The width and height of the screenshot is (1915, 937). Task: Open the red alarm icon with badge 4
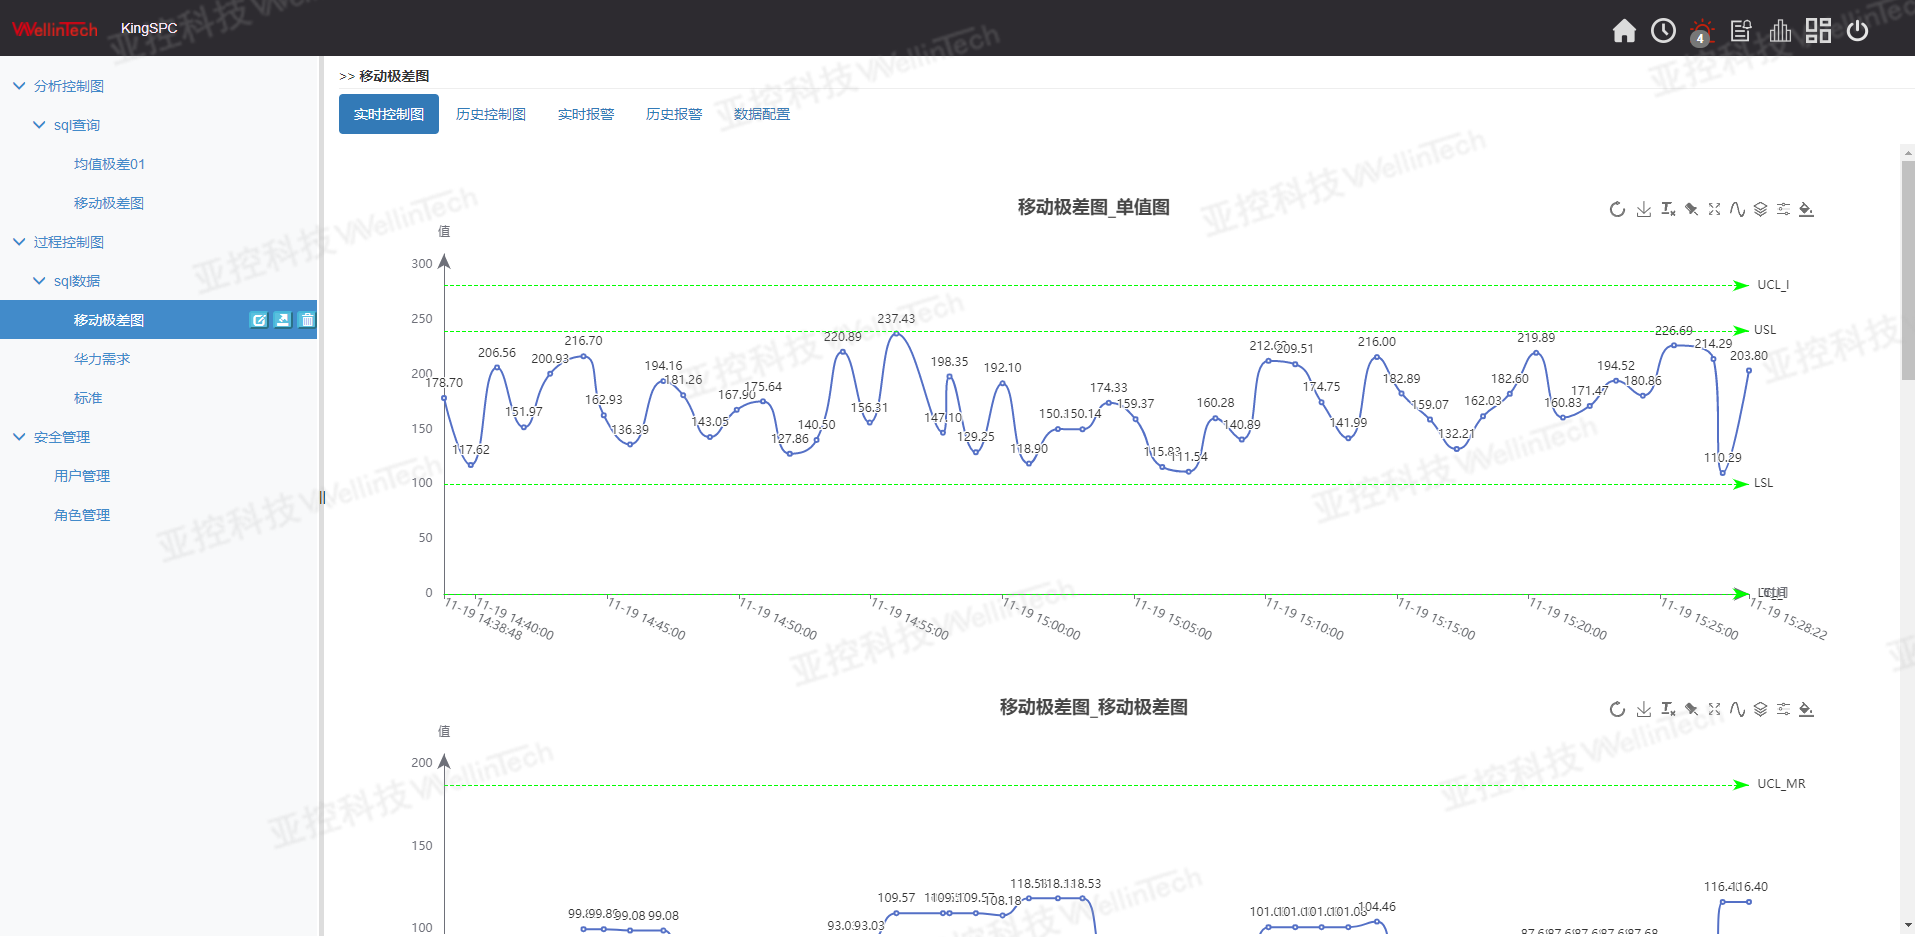1701,32
